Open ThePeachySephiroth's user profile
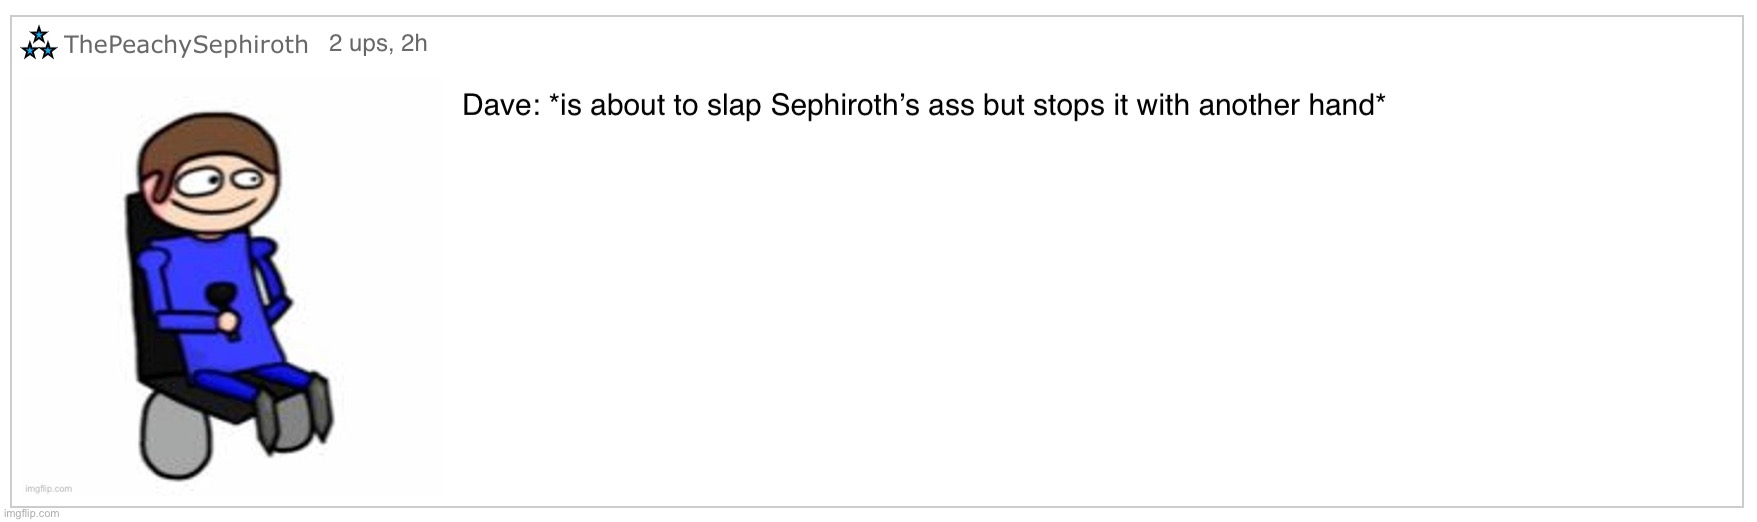The width and height of the screenshot is (1757, 522). [x=186, y=45]
